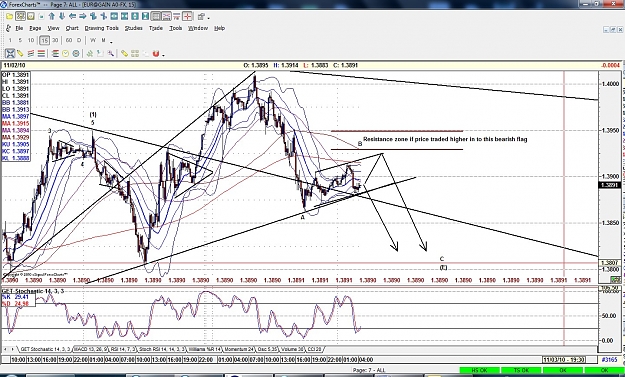Open the Page menu
Image resolution: width=625 pixels, height=377 pixels.
(x=35, y=28)
